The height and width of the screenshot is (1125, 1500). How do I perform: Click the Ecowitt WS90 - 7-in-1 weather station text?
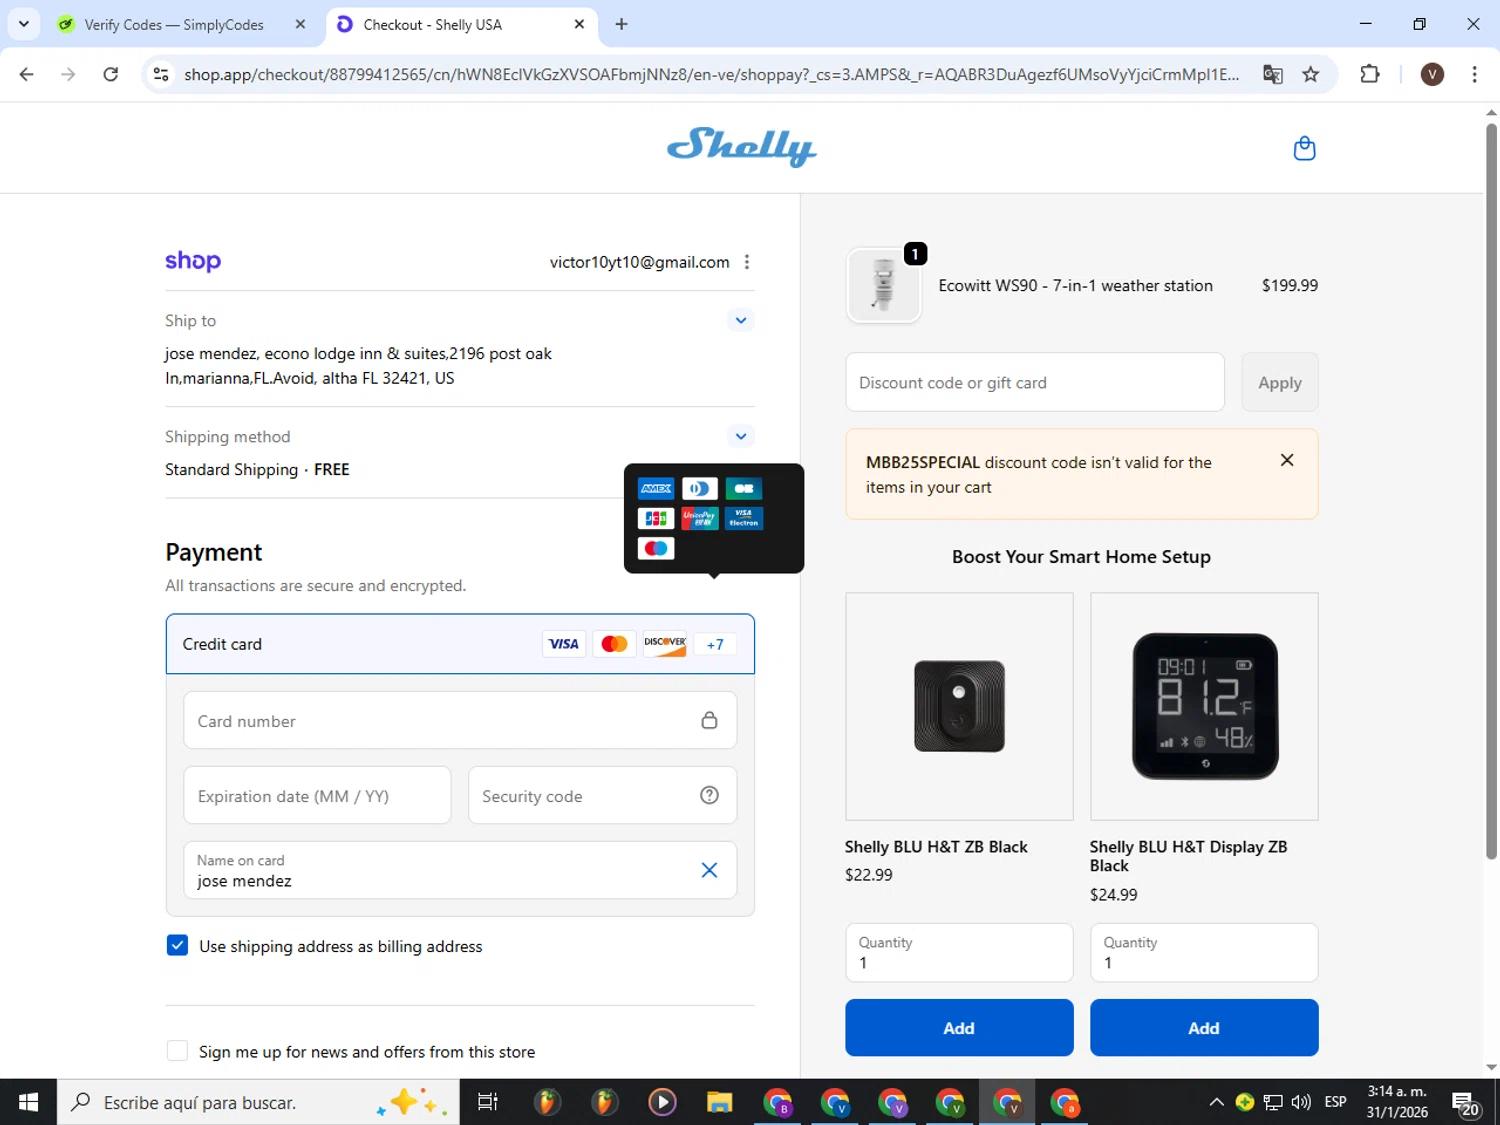1075,285
